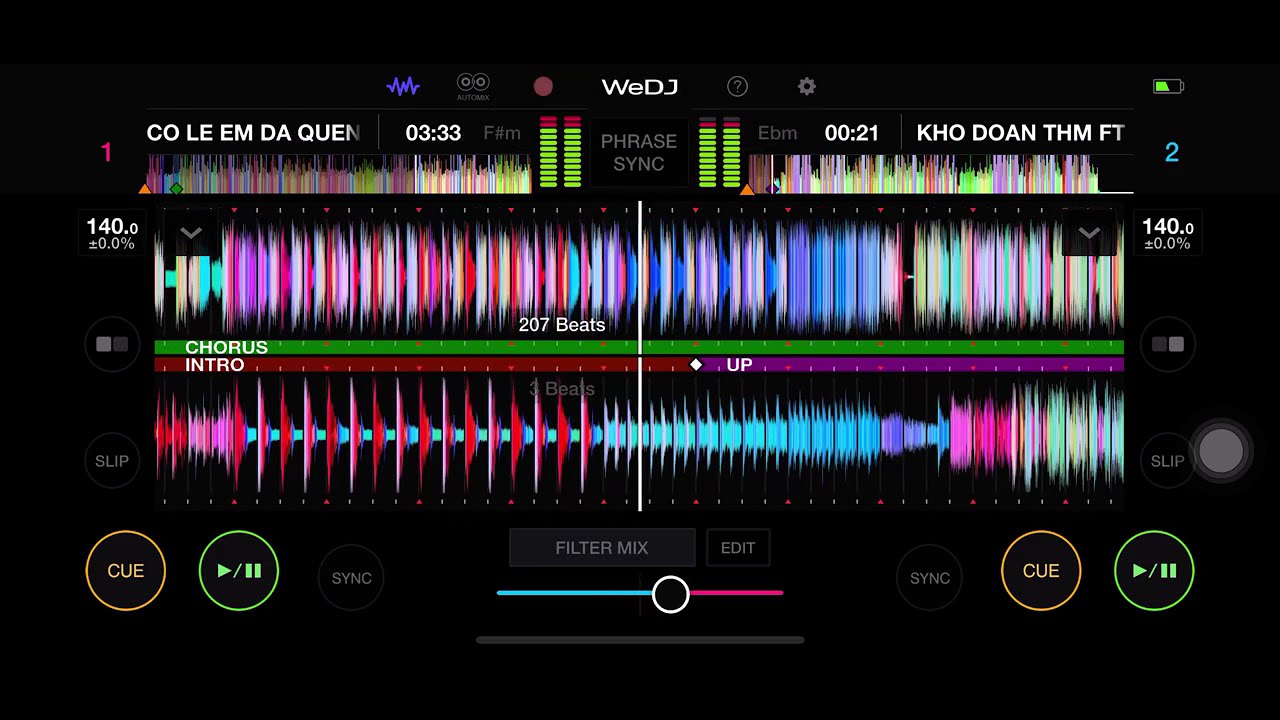Tap deck 2 time 00:21
This screenshot has height=720, width=1280.
point(852,133)
